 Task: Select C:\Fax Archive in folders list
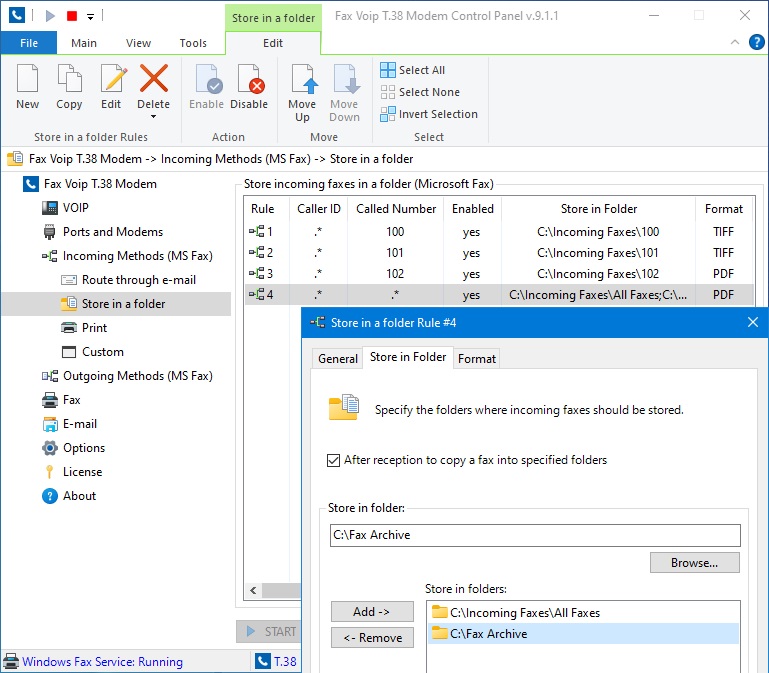[584, 634]
